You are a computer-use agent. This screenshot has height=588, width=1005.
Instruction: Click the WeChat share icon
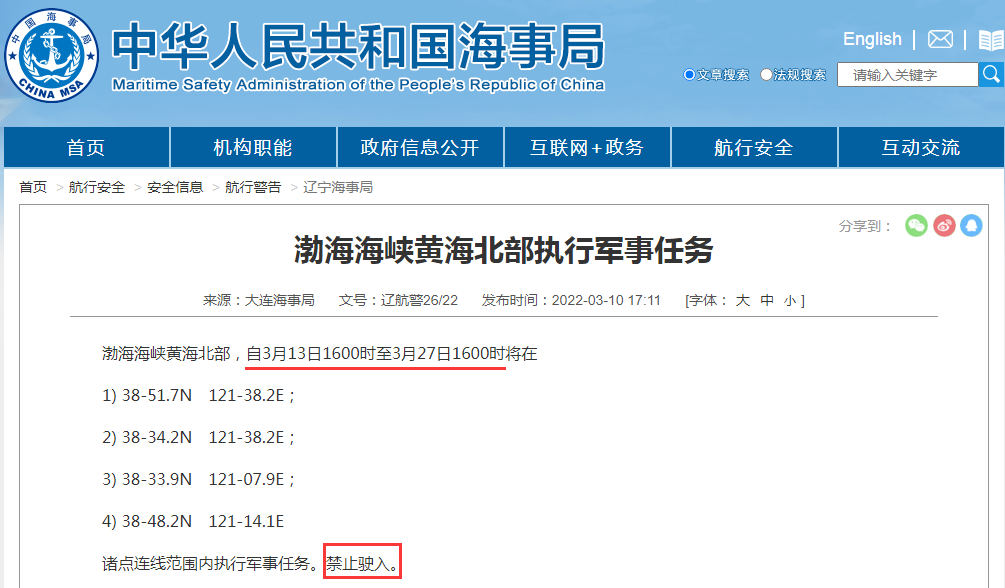[x=915, y=226]
